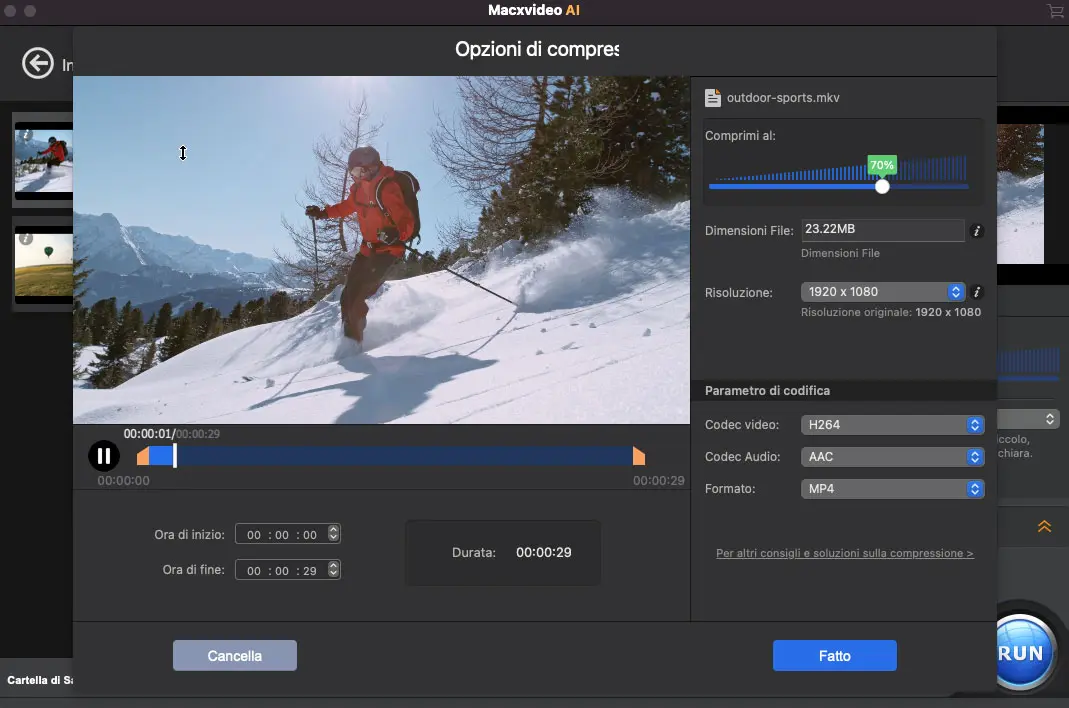Click the back arrow to exit options
The height and width of the screenshot is (708, 1069).
(38, 63)
